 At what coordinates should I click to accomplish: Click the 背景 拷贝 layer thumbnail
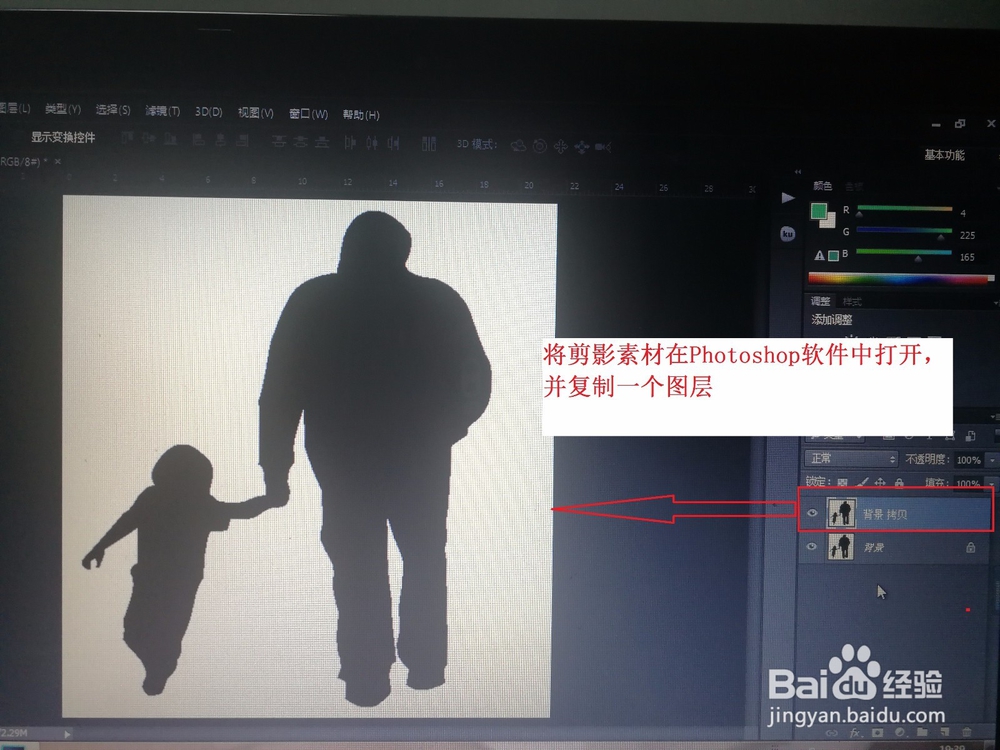pos(840,513)
